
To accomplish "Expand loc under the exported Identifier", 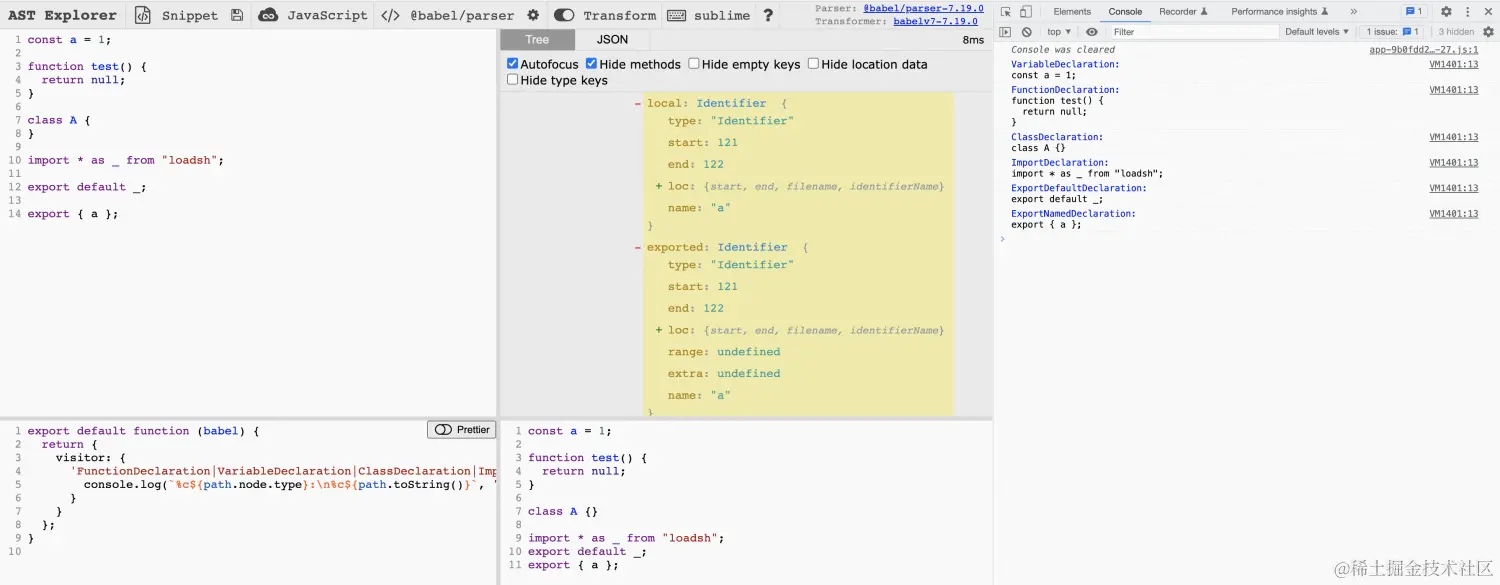I will [659, 330].
